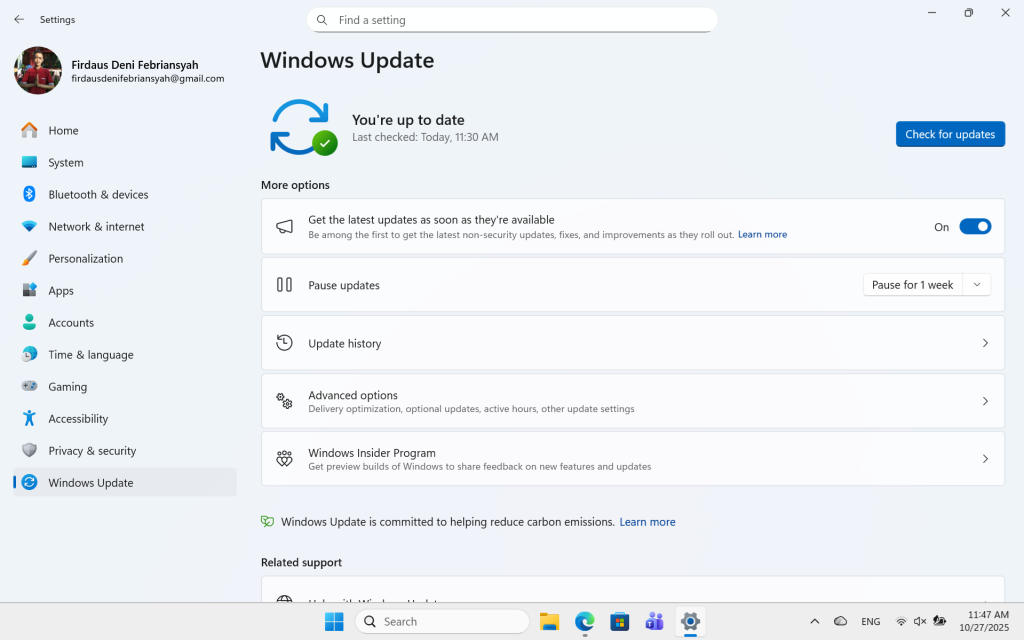Viewport: 1024px width, 640px height.
Task: Click the Privacy & security shield icon
Action: 29,450
